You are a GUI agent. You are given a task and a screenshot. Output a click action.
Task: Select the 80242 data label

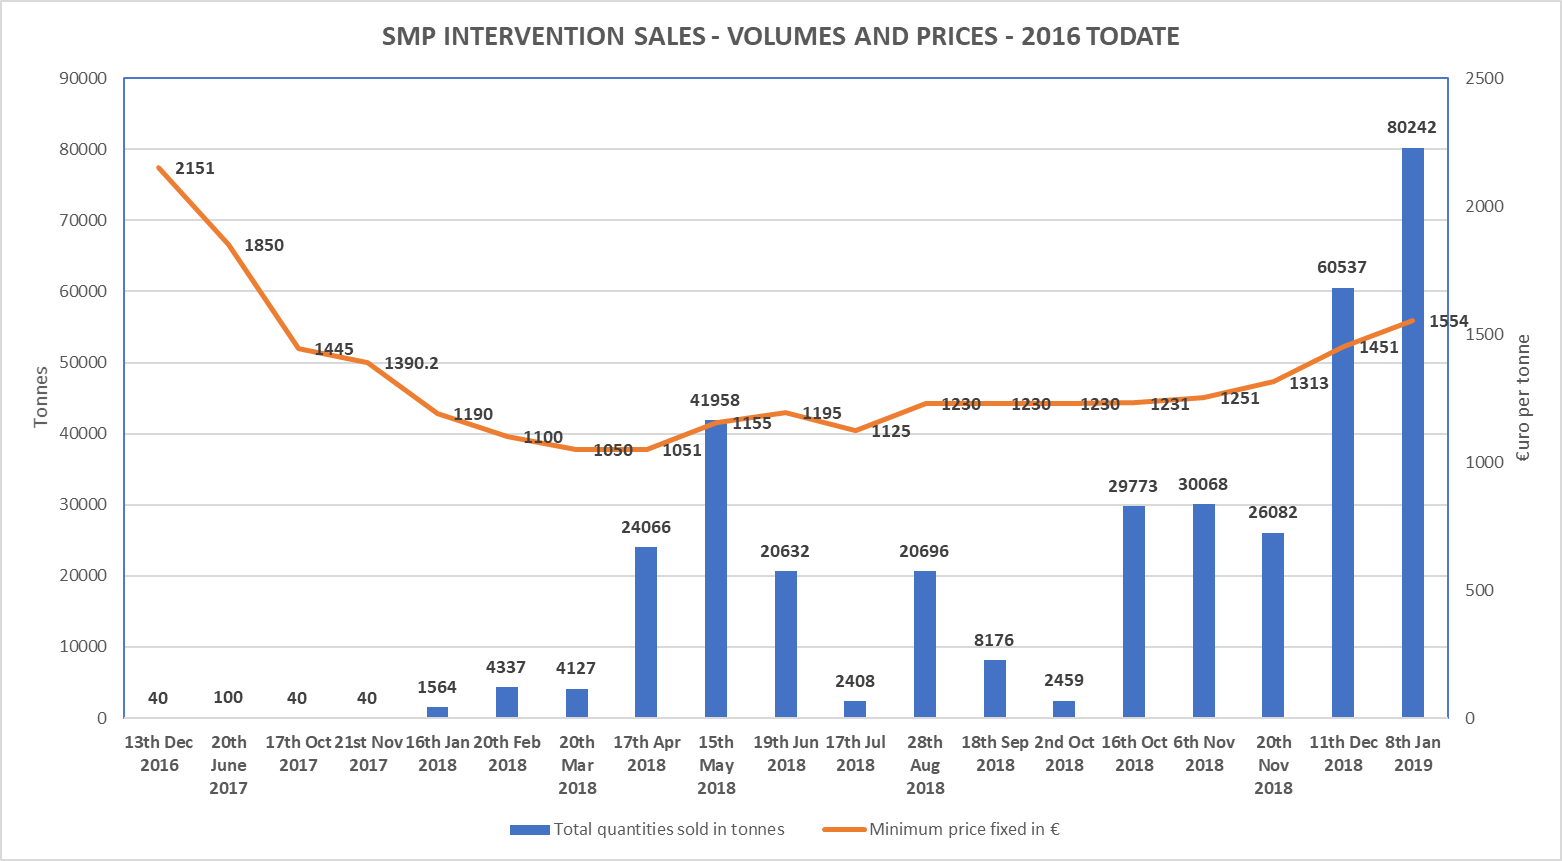1412,127
